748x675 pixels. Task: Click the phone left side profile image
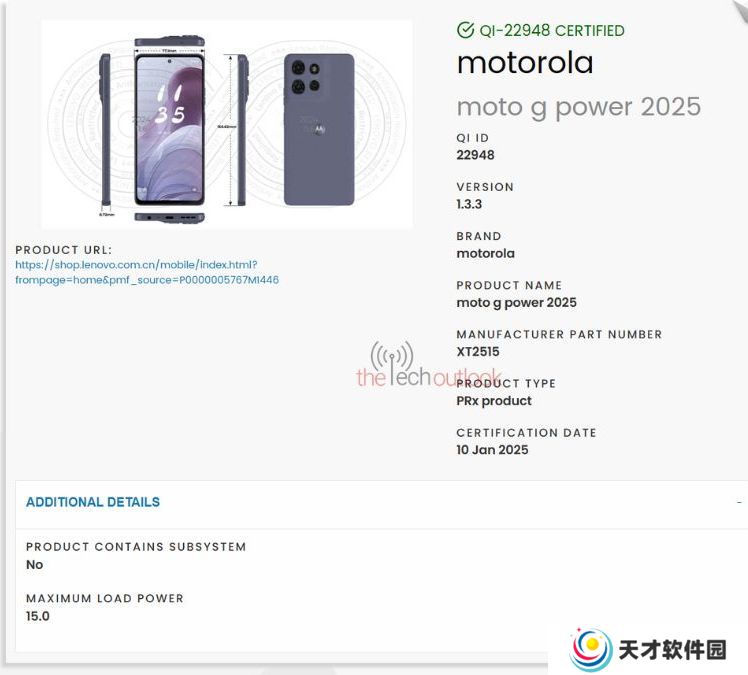[x=105, y=129]
